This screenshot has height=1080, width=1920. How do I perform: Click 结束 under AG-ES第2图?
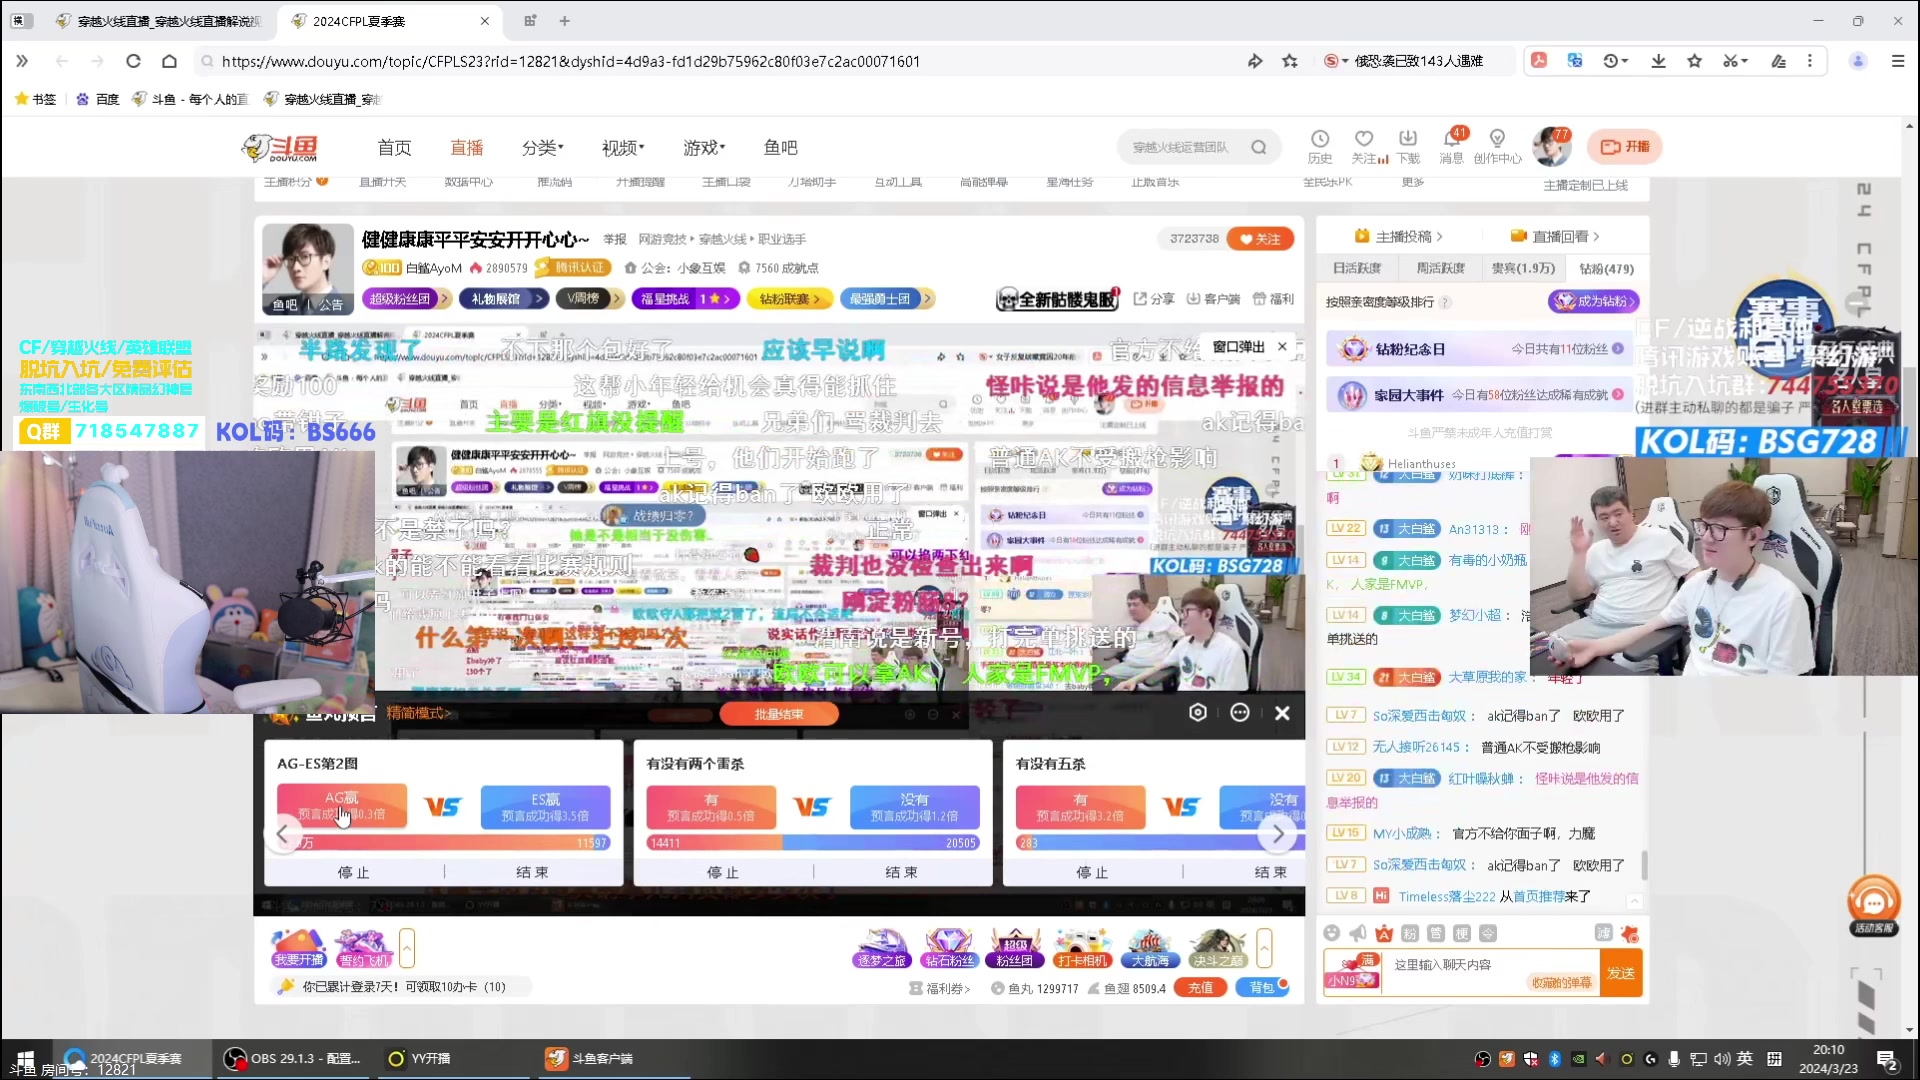[x=532, y=872]
